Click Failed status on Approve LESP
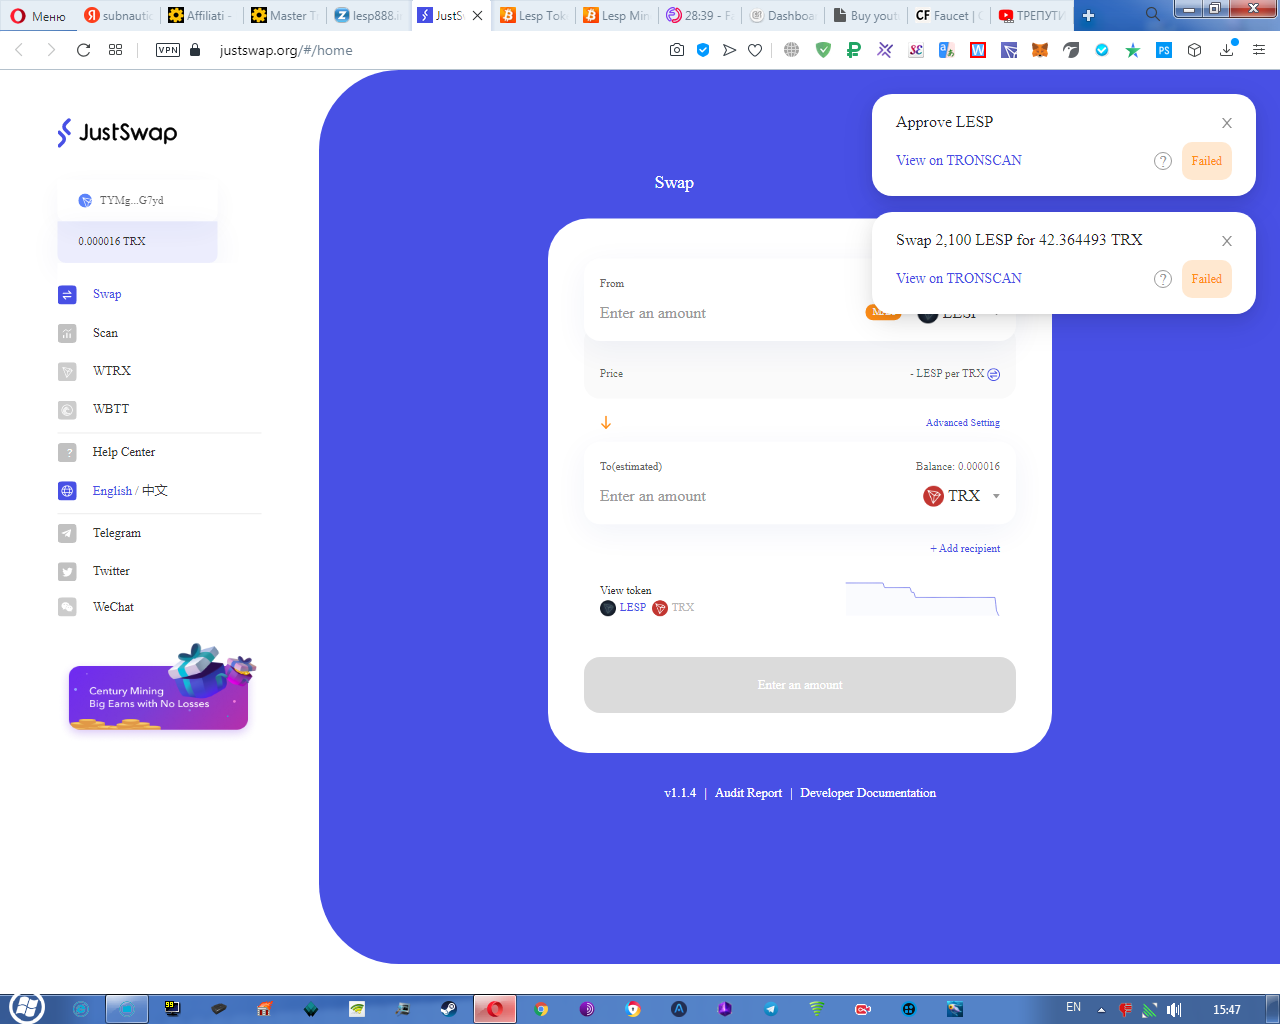 tap(1207, 161)
